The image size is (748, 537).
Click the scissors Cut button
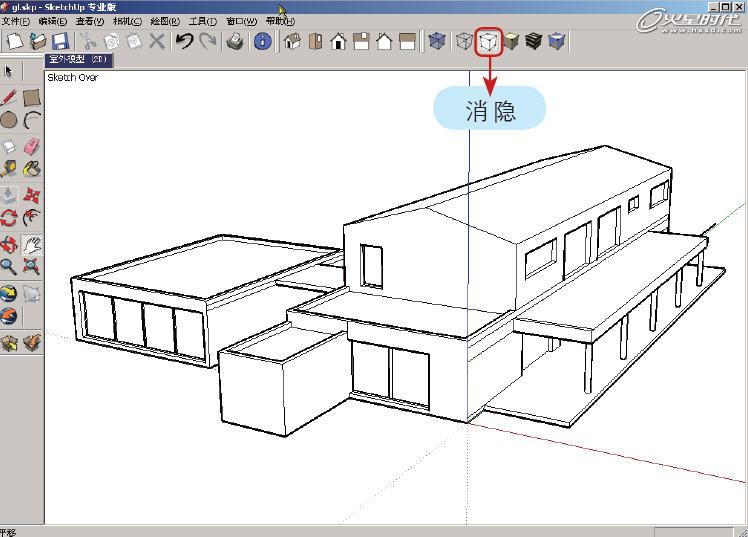pos(88,41)
